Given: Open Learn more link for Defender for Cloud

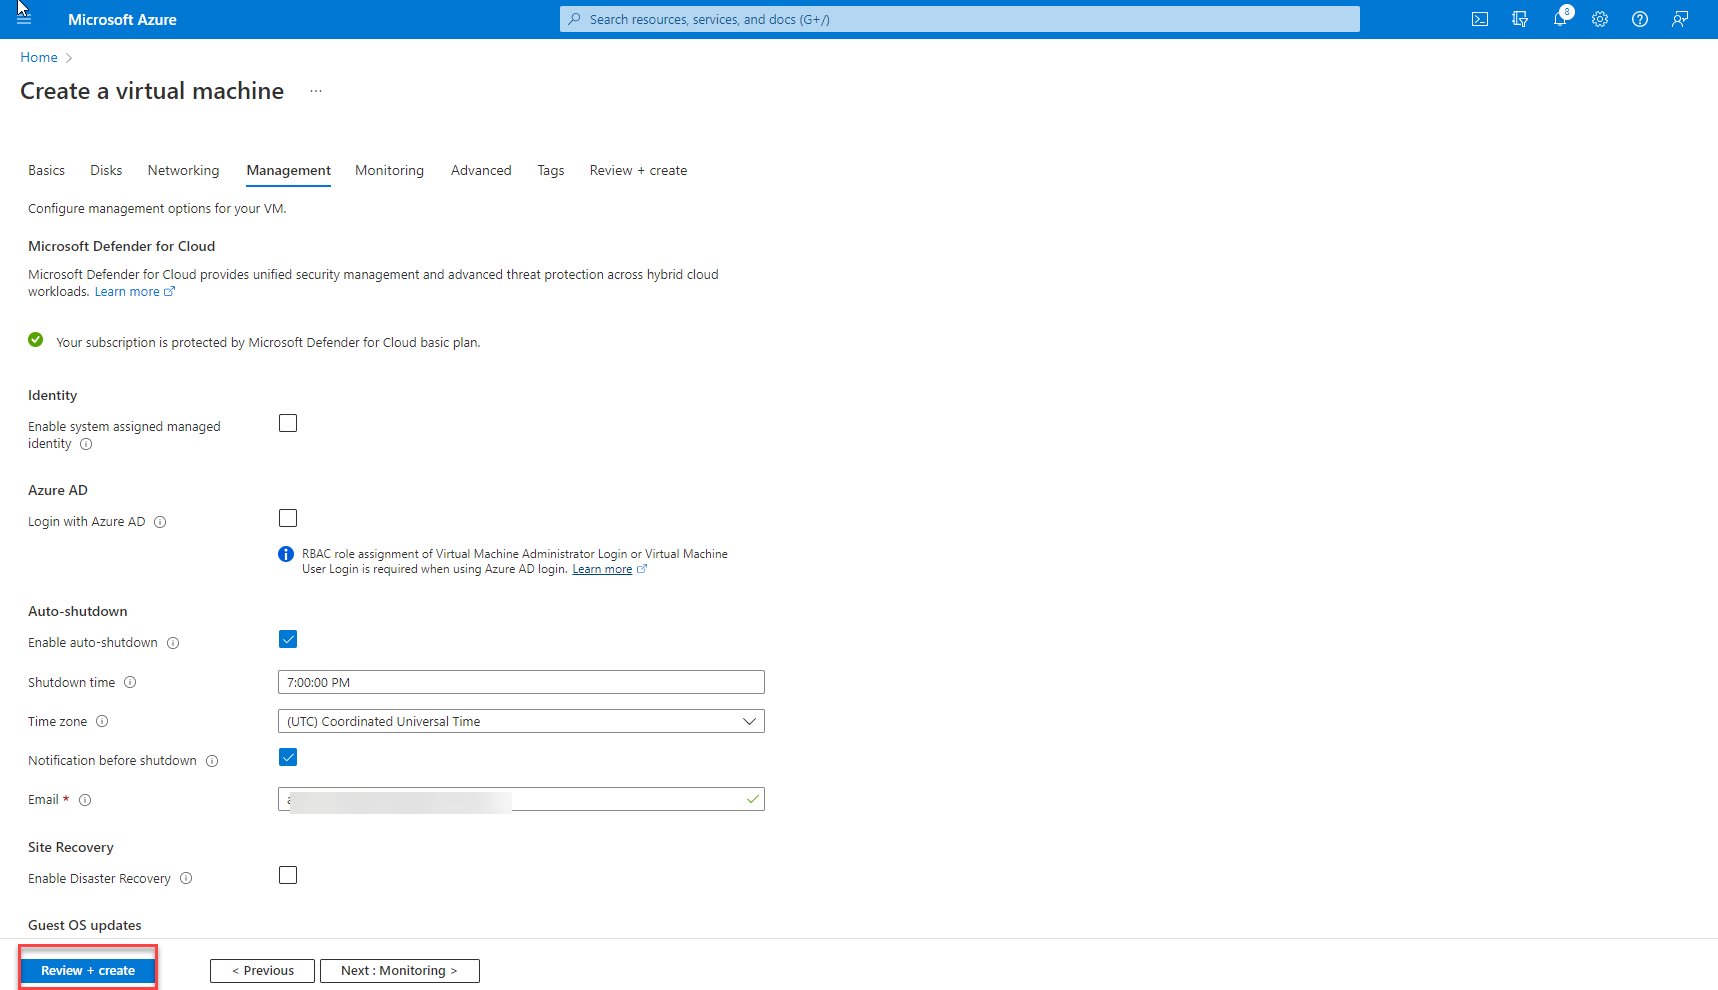Looking at the screenshot, I should (x=135, y=292).
